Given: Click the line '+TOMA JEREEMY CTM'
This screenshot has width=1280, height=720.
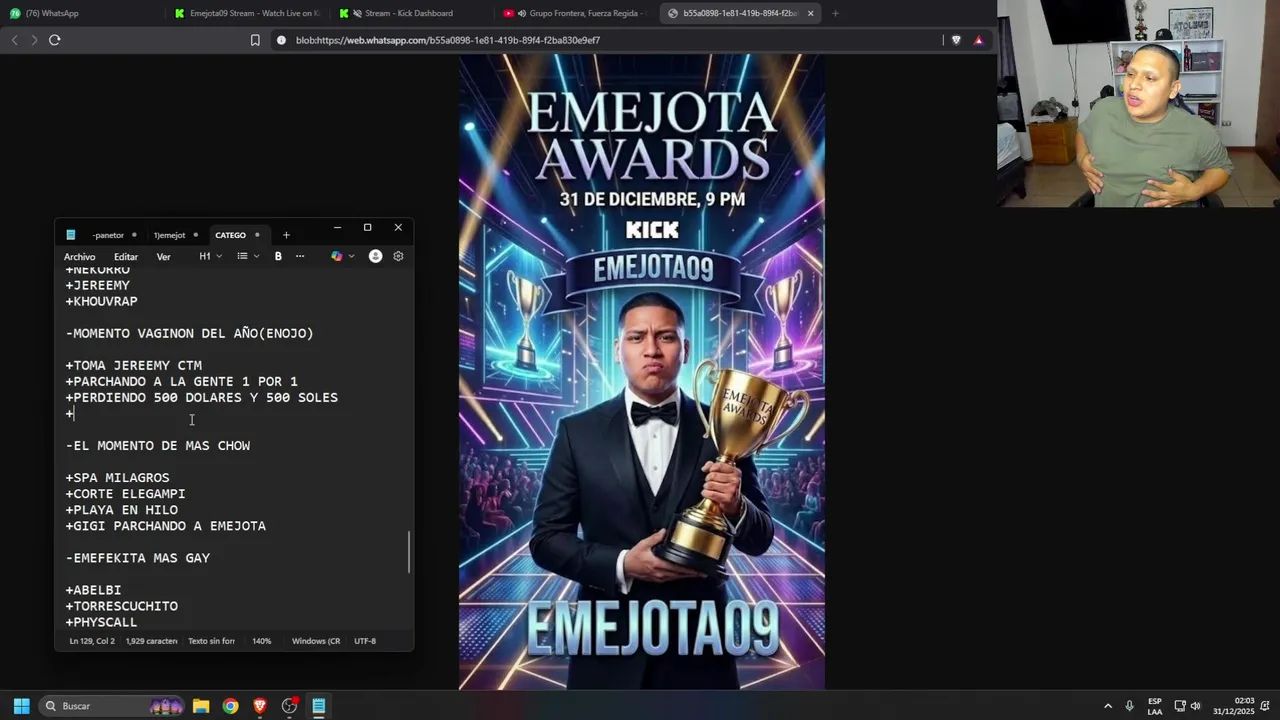Looking at the screenshot, I should (x=134, y=366).
